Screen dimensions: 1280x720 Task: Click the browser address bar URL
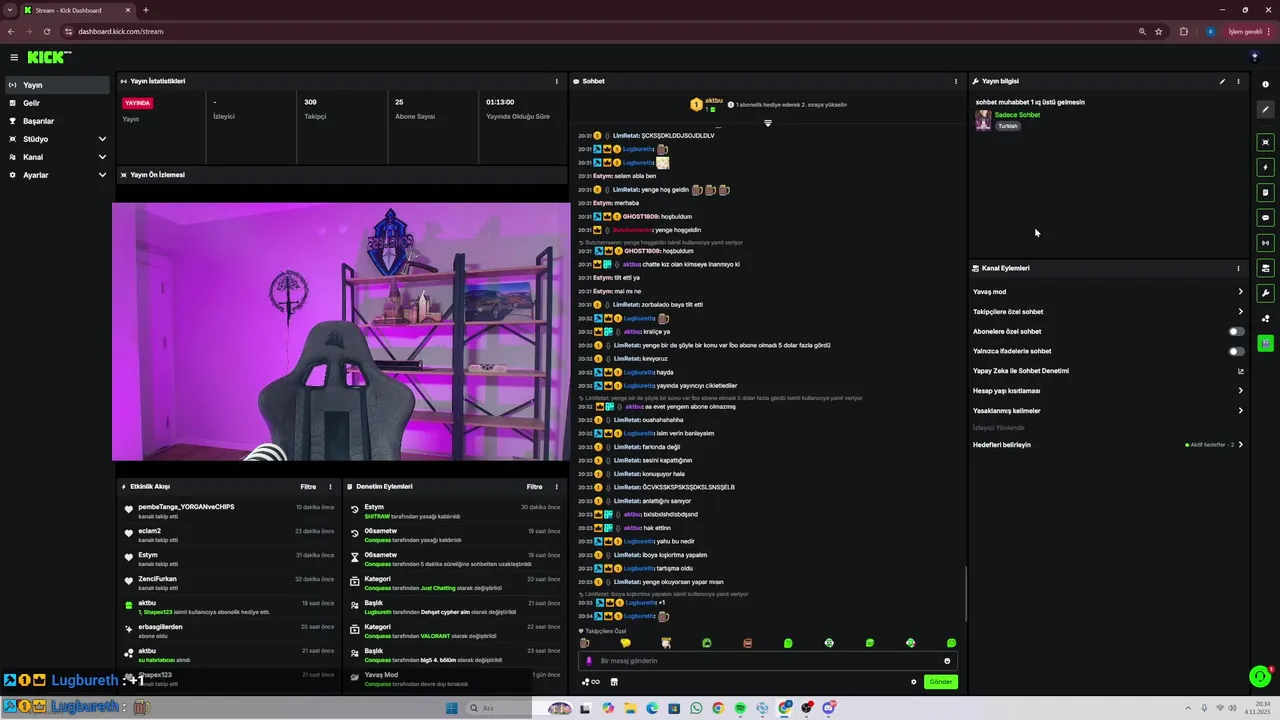121,31
